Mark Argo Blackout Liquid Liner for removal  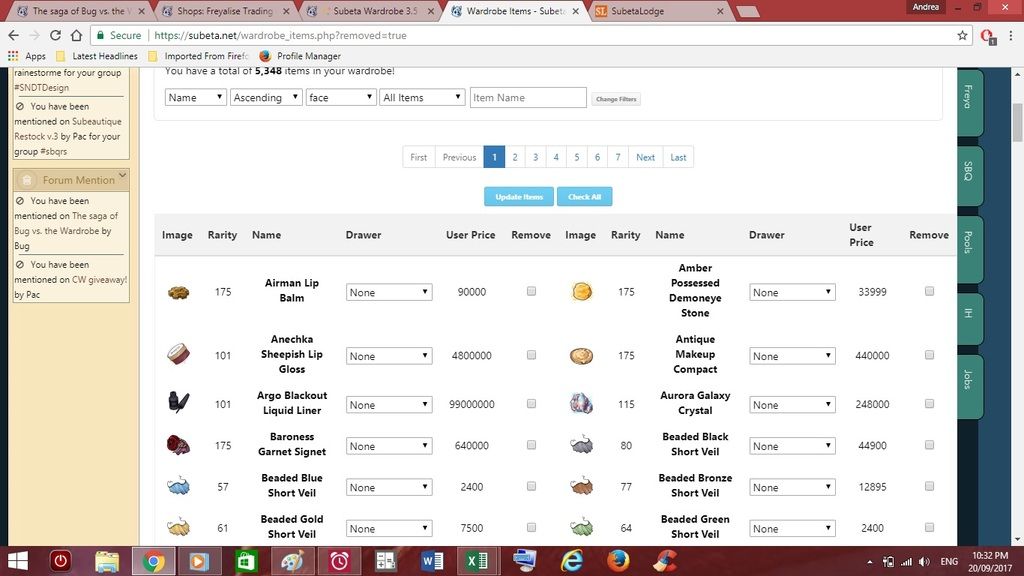[x=531, y=404]
